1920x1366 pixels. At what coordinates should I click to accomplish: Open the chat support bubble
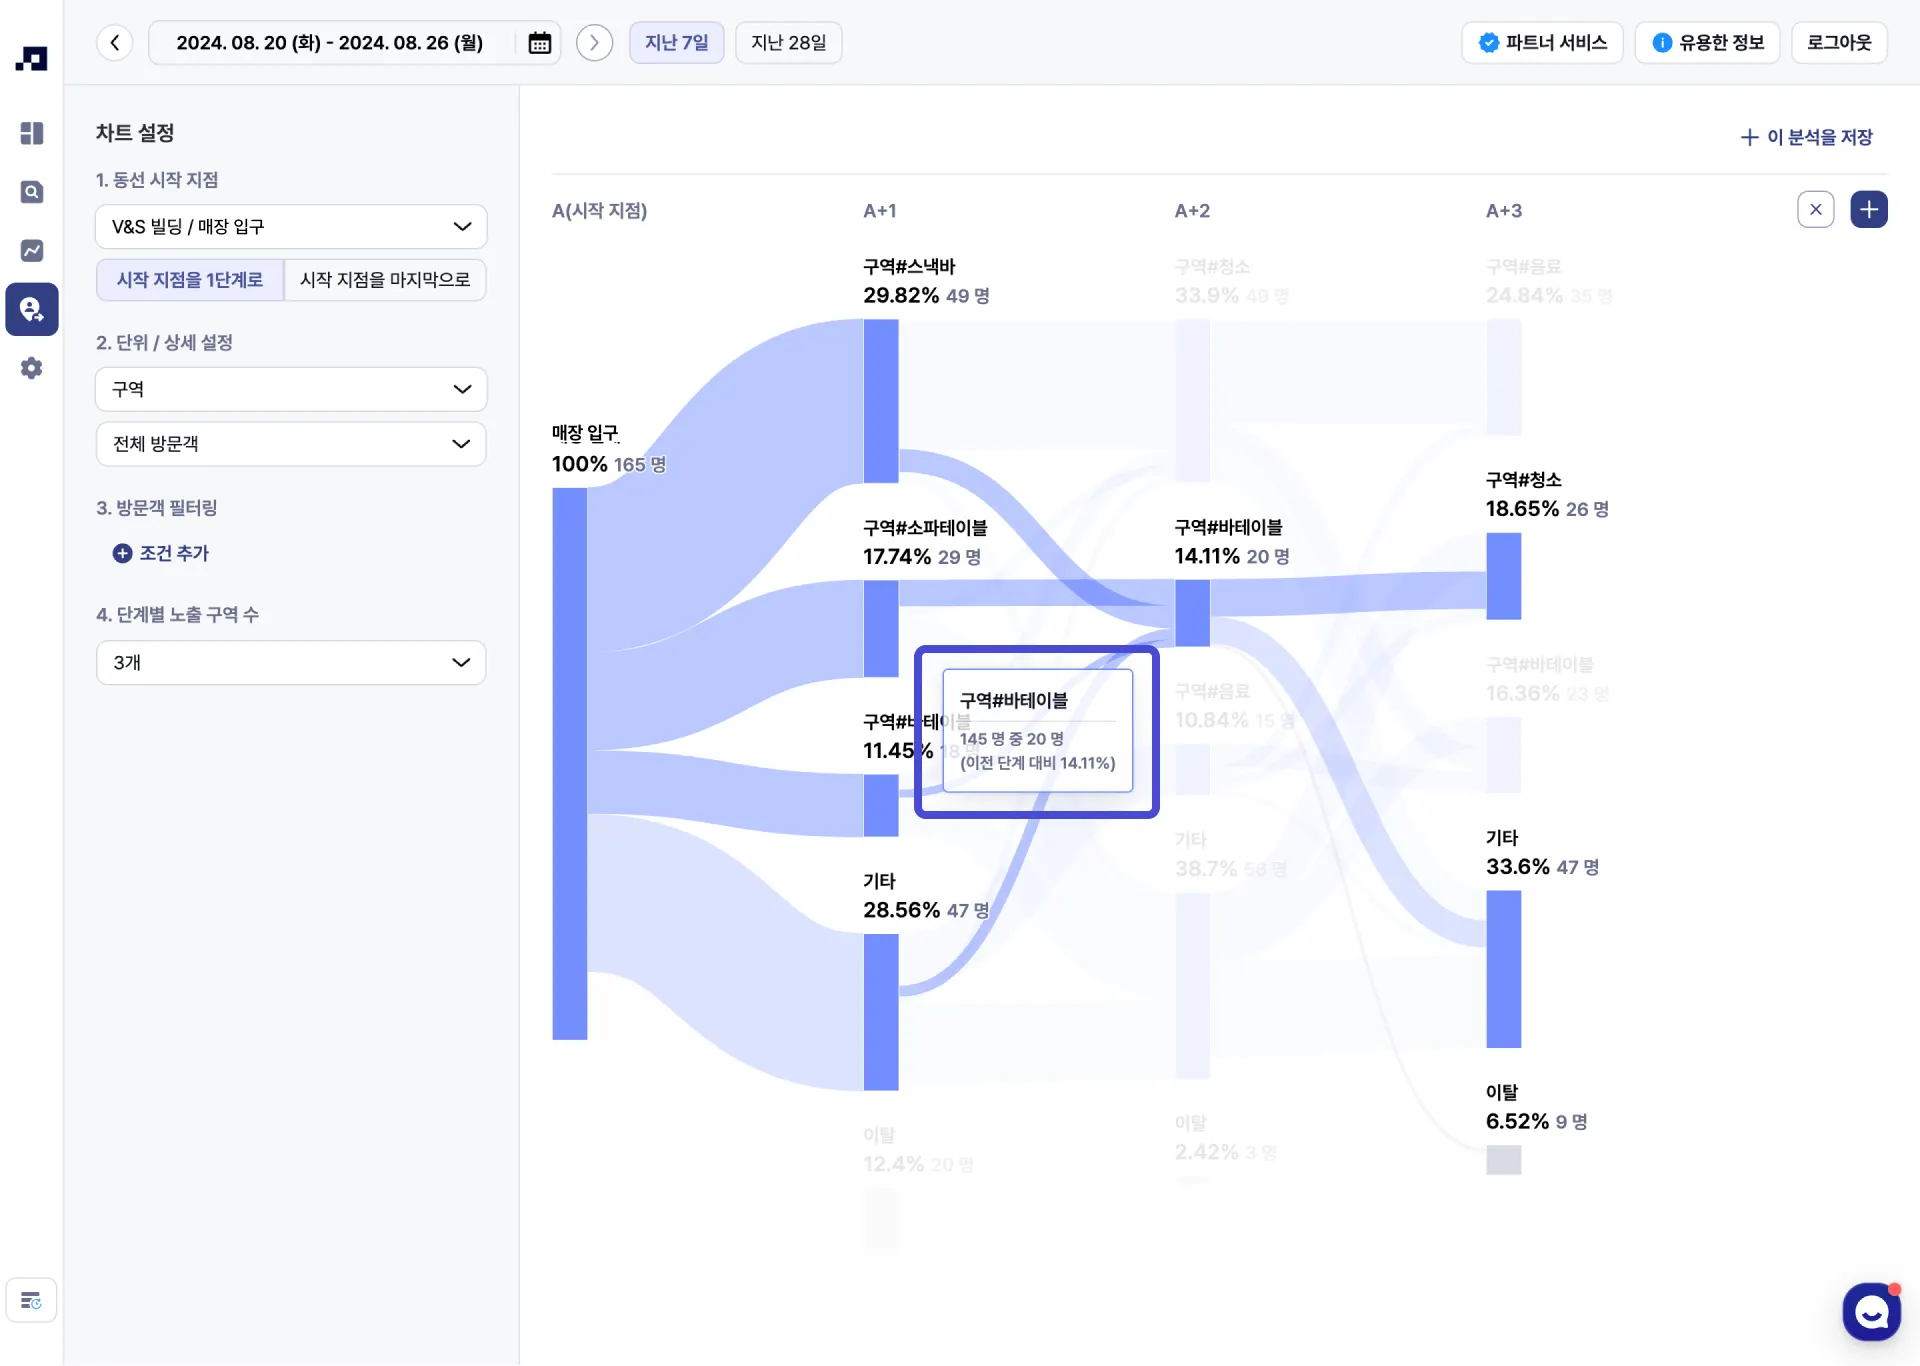pos(1870,1311)
